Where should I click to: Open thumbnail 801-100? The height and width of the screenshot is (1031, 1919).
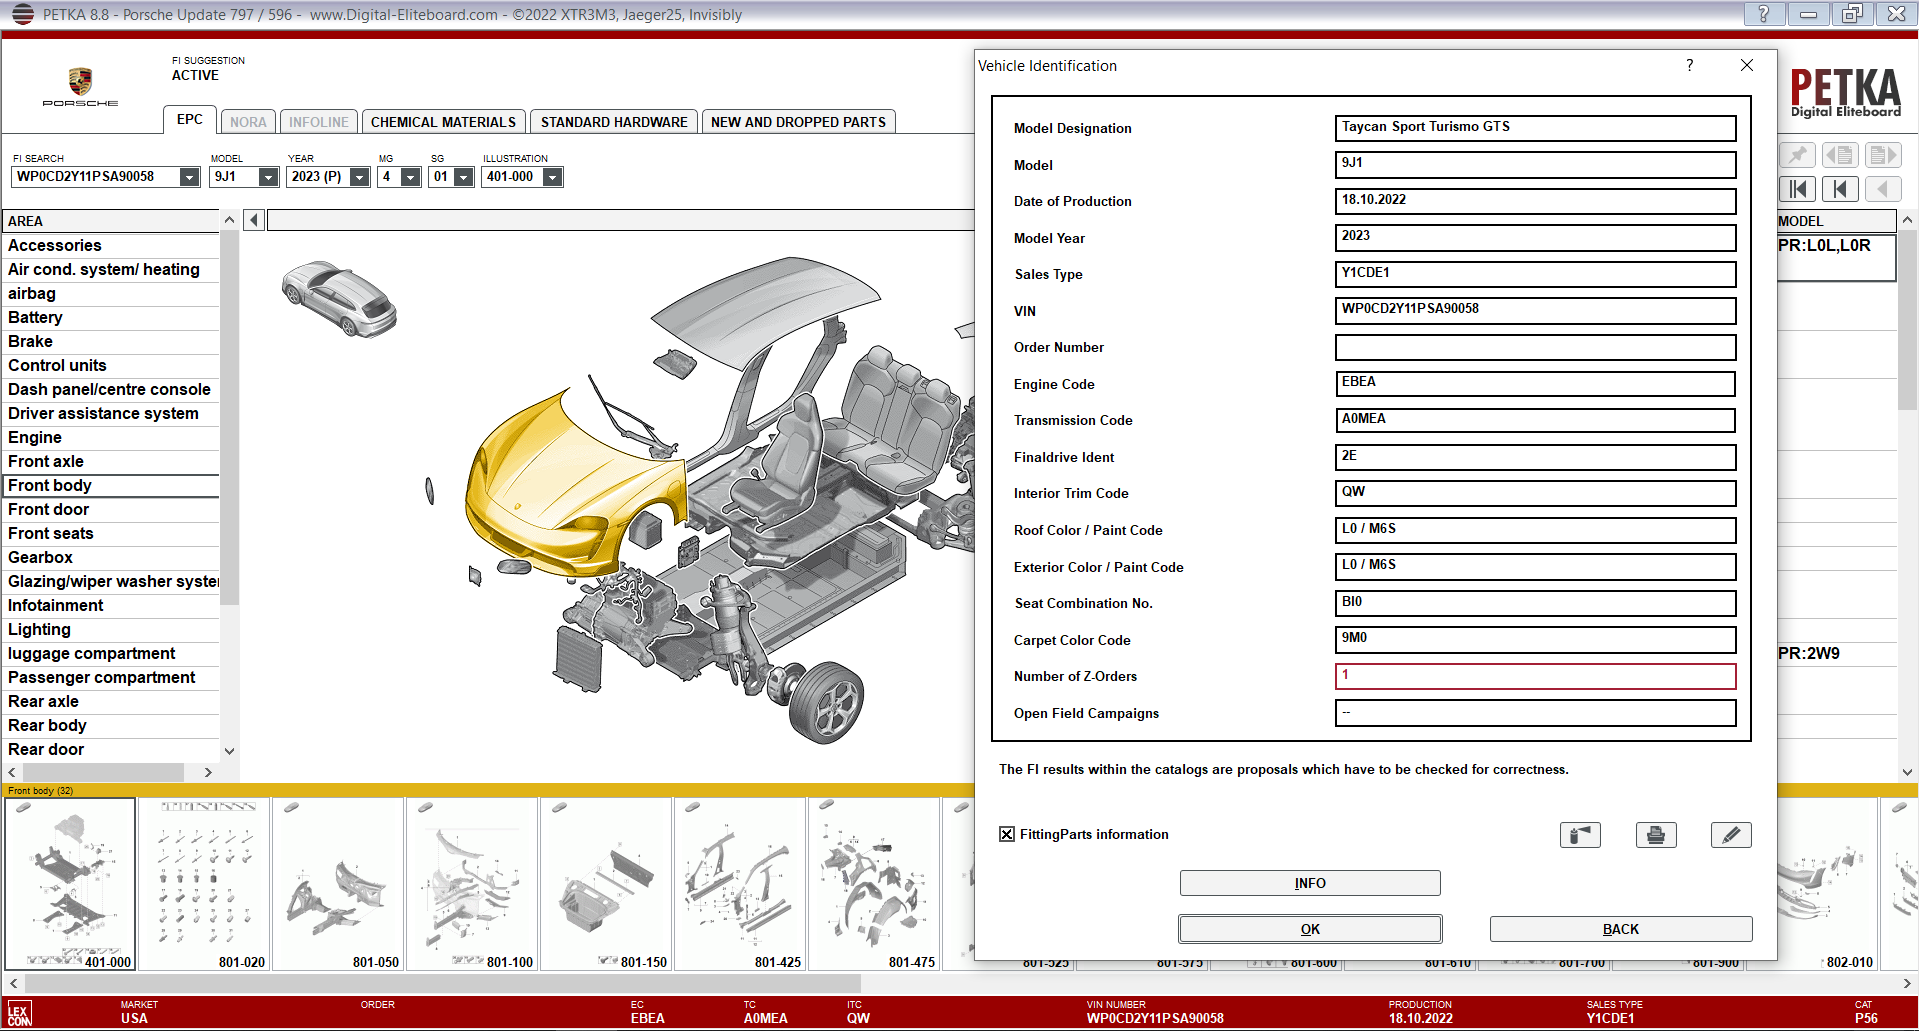click(472, 884)
